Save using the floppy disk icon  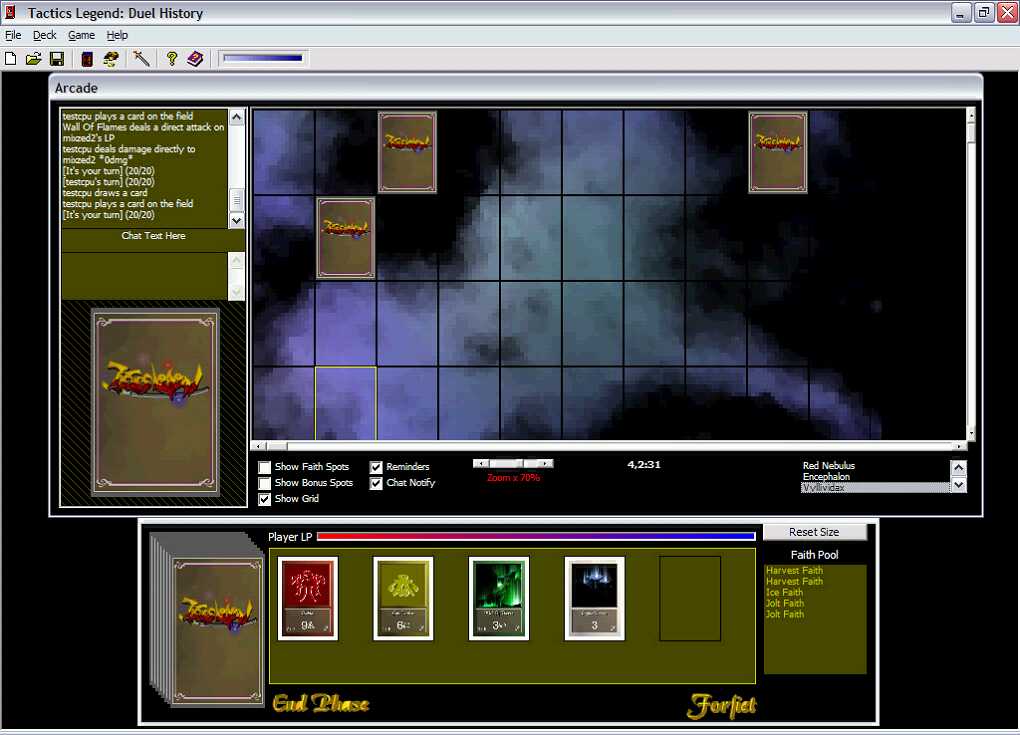click(x=56, y=59)
